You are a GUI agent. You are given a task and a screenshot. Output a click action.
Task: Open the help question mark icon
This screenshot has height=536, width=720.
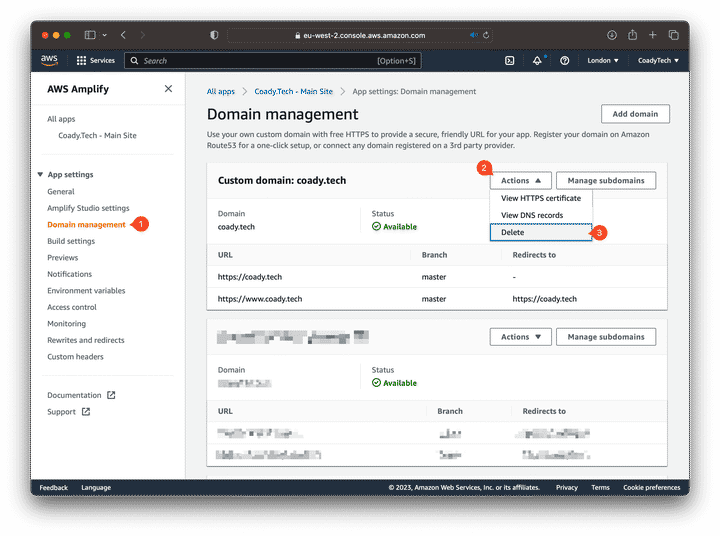point(565,61)
